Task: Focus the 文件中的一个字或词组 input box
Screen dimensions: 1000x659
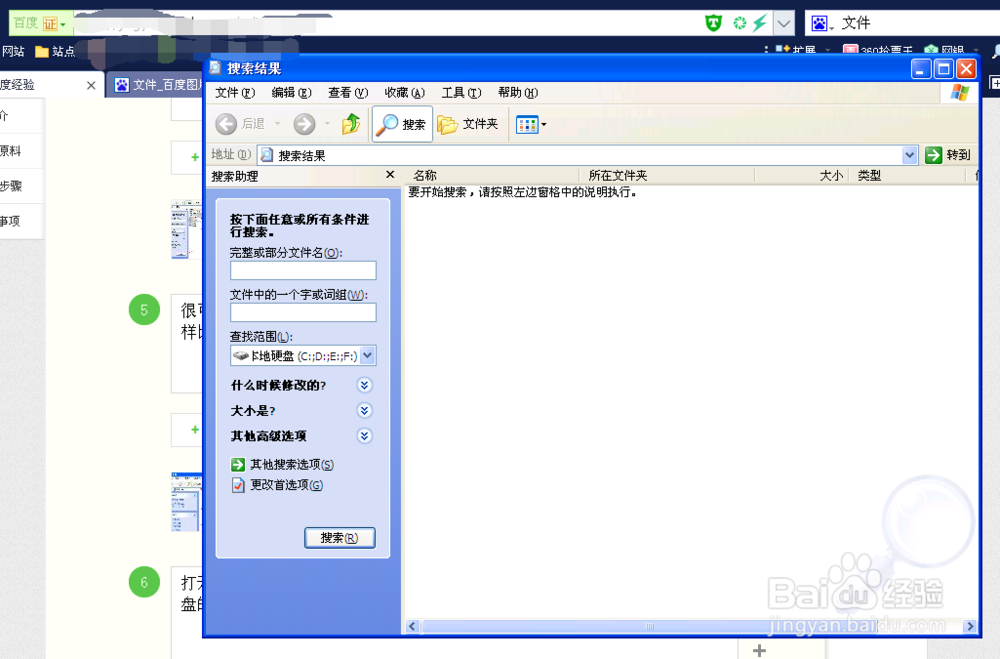Action: tap(303, 313)
